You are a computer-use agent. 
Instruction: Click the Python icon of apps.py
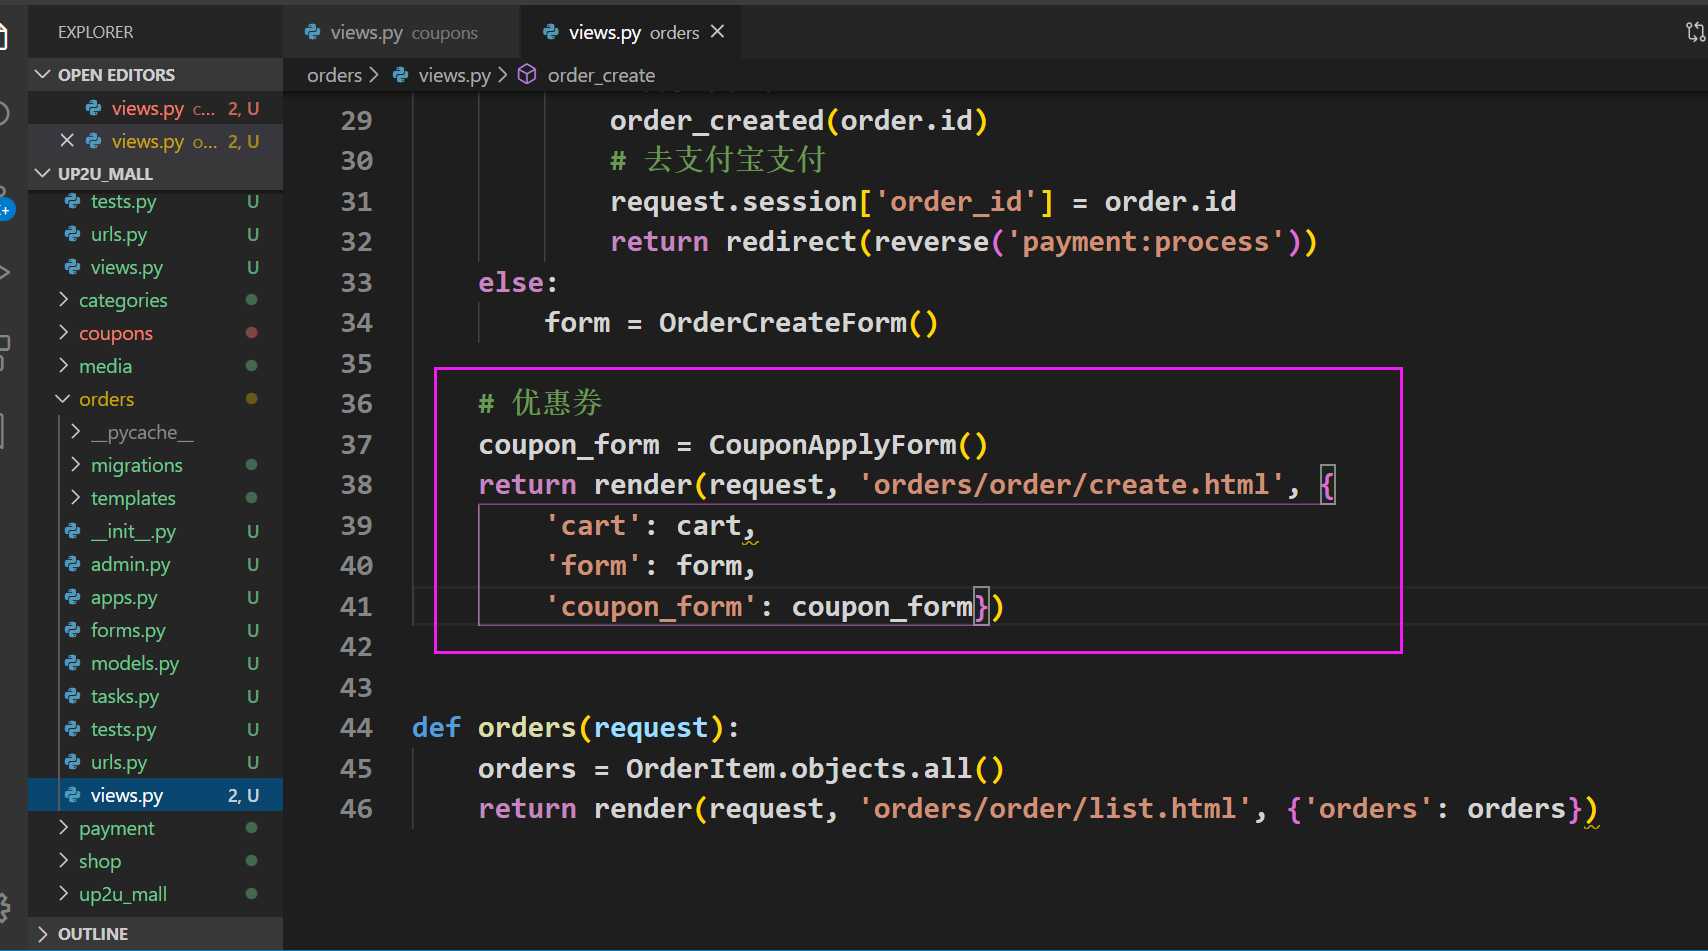click(x=73, y=597)
